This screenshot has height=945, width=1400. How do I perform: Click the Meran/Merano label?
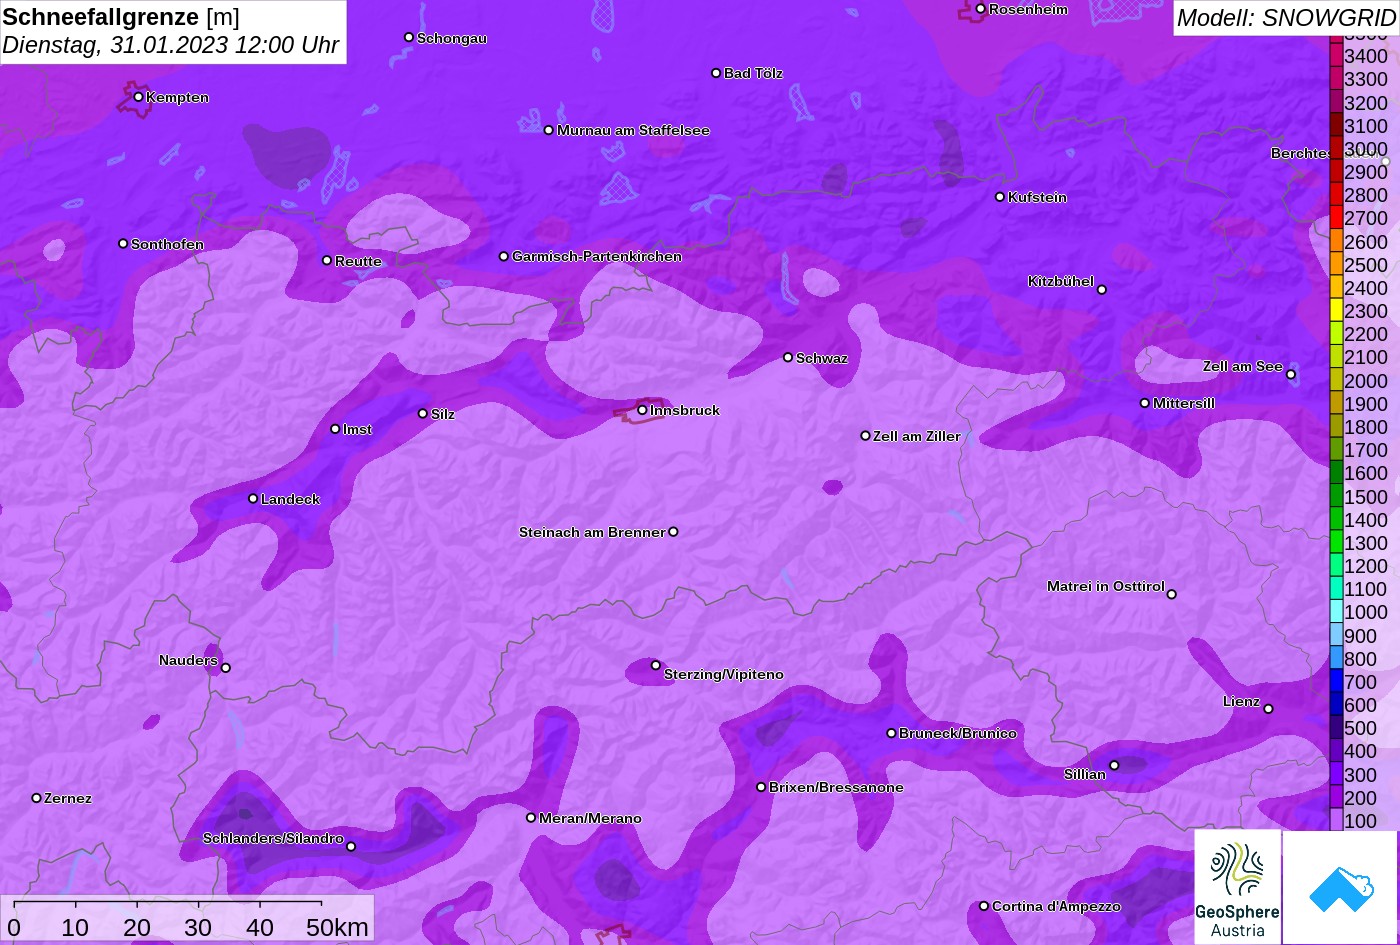[590, 819]
